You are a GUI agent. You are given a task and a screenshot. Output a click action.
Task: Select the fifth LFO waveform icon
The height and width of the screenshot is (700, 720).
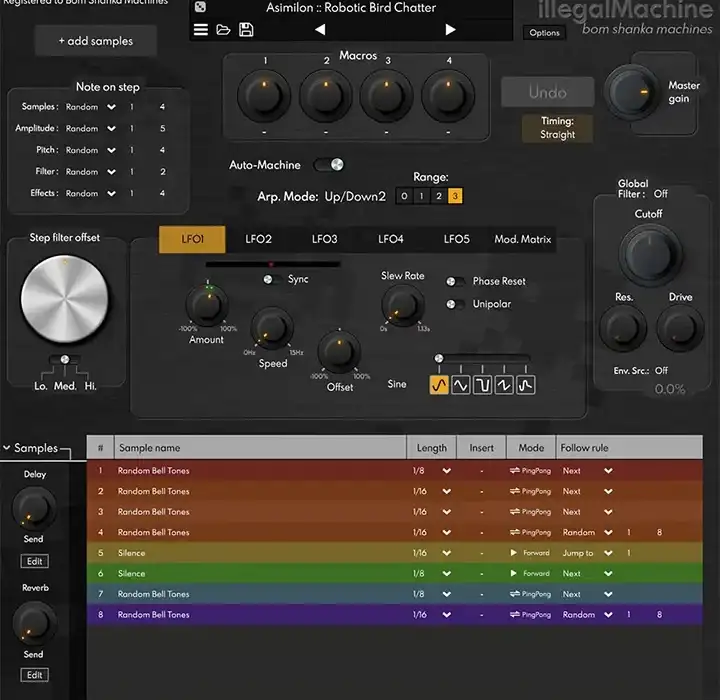(525, 385)
